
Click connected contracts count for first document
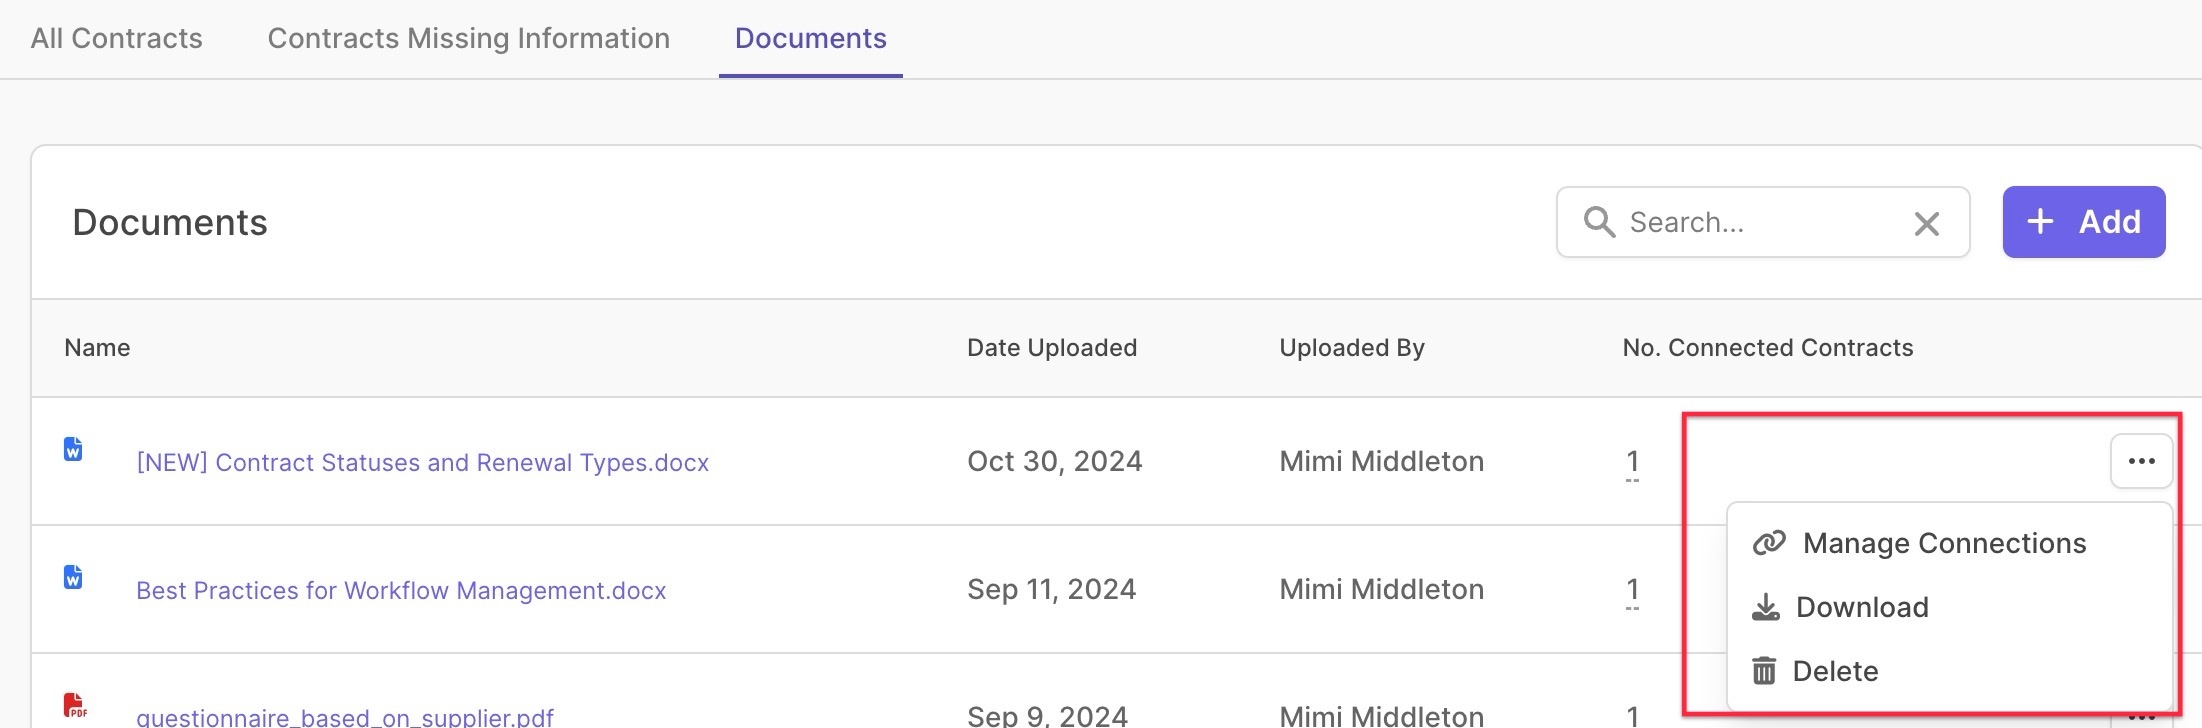1632,462
